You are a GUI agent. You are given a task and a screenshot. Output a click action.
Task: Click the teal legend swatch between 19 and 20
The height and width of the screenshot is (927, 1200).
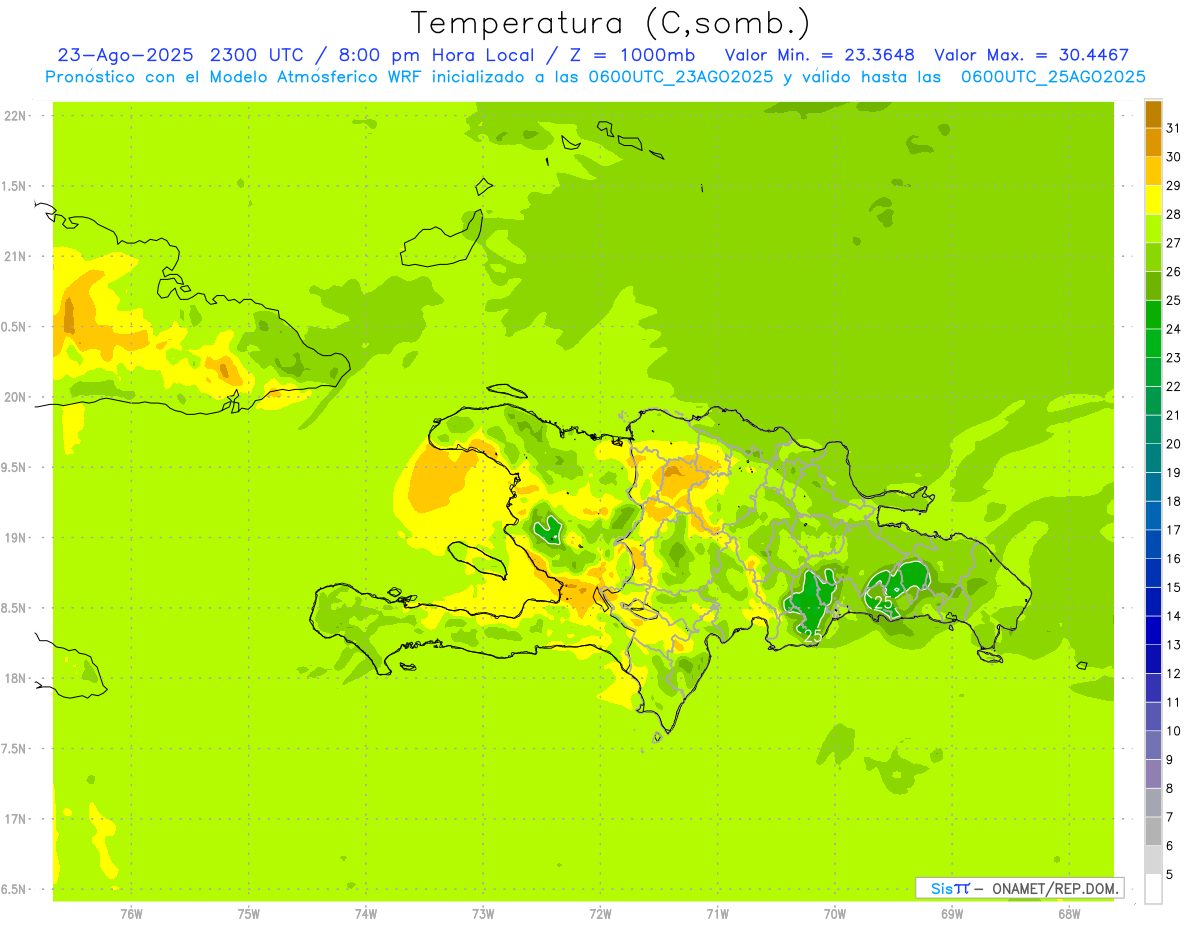point(1153,459)
